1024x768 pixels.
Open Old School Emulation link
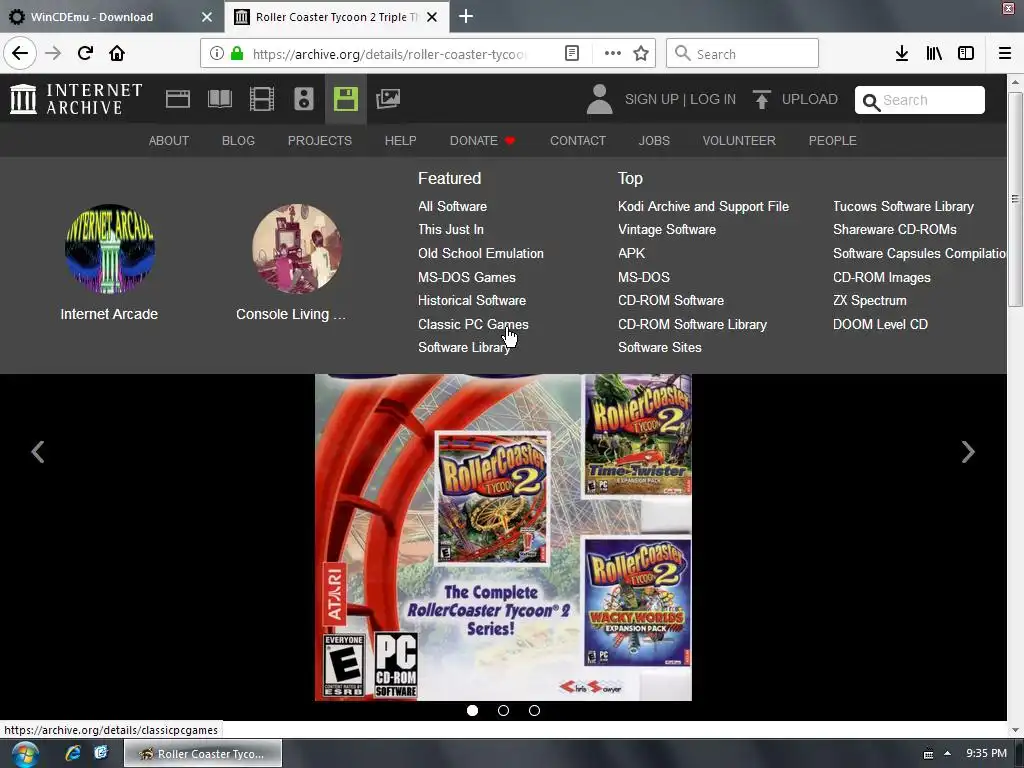tap(481, 253)
